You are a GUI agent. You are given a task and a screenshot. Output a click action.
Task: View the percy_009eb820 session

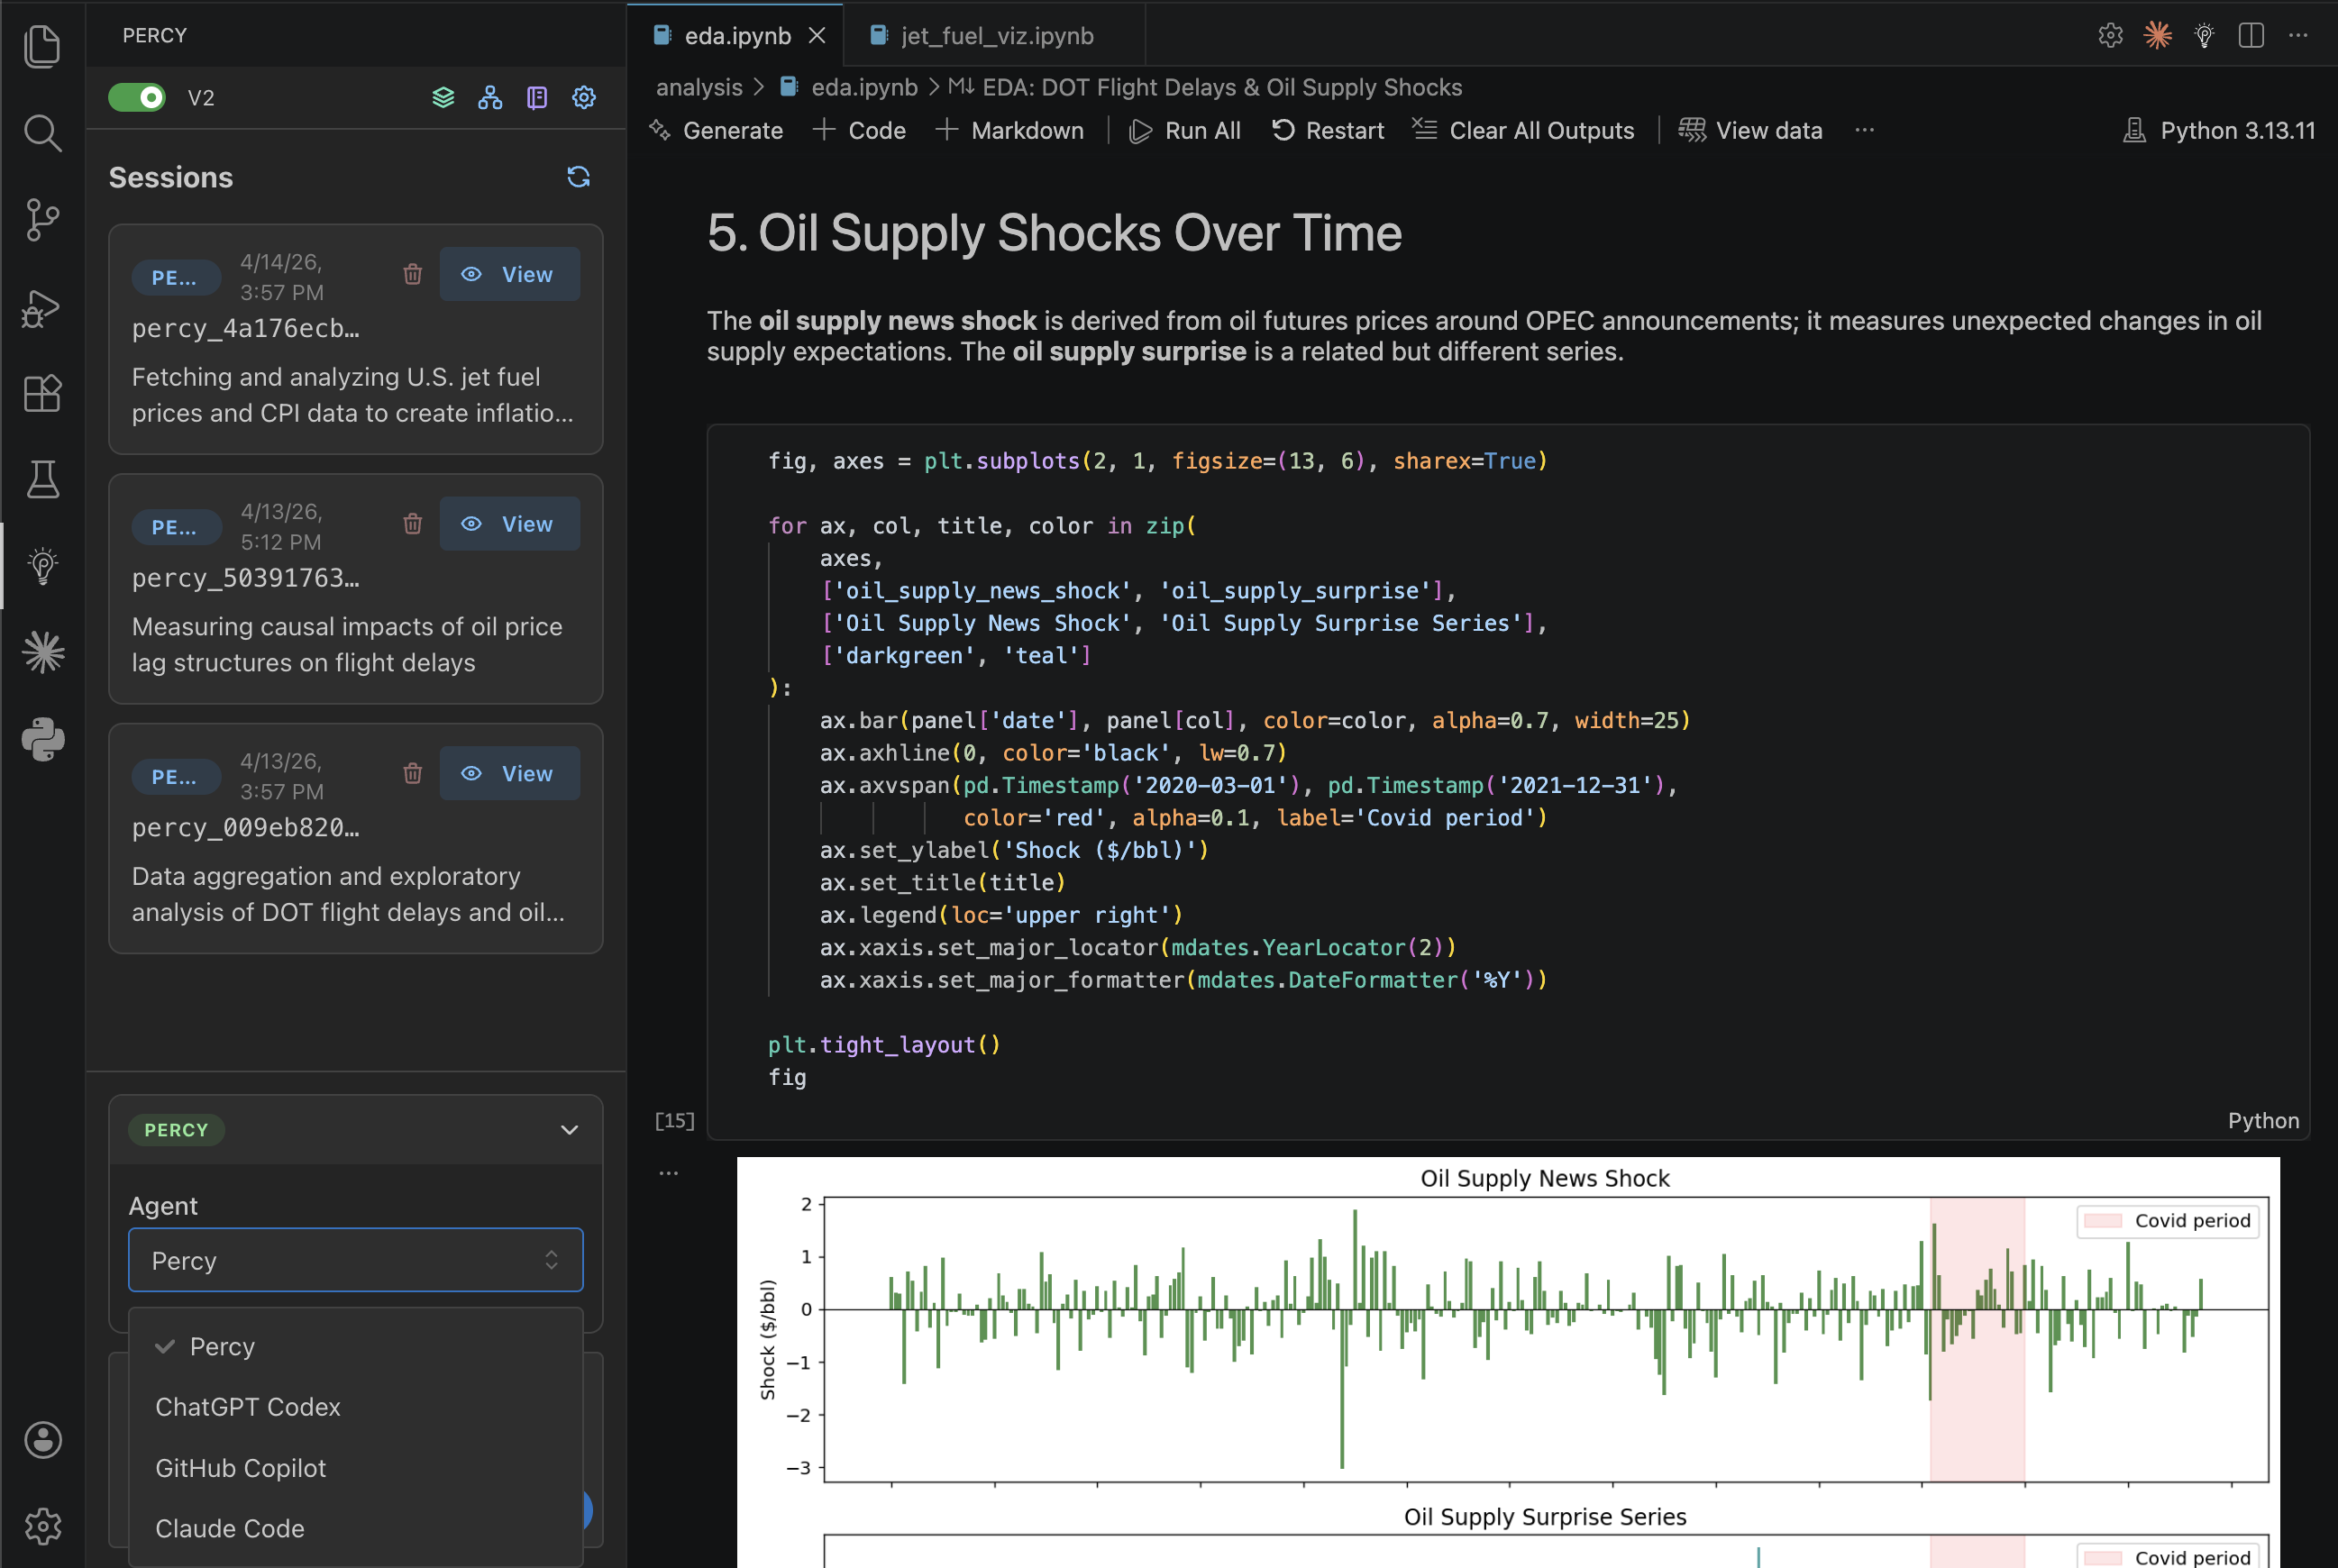coord(509,773)
